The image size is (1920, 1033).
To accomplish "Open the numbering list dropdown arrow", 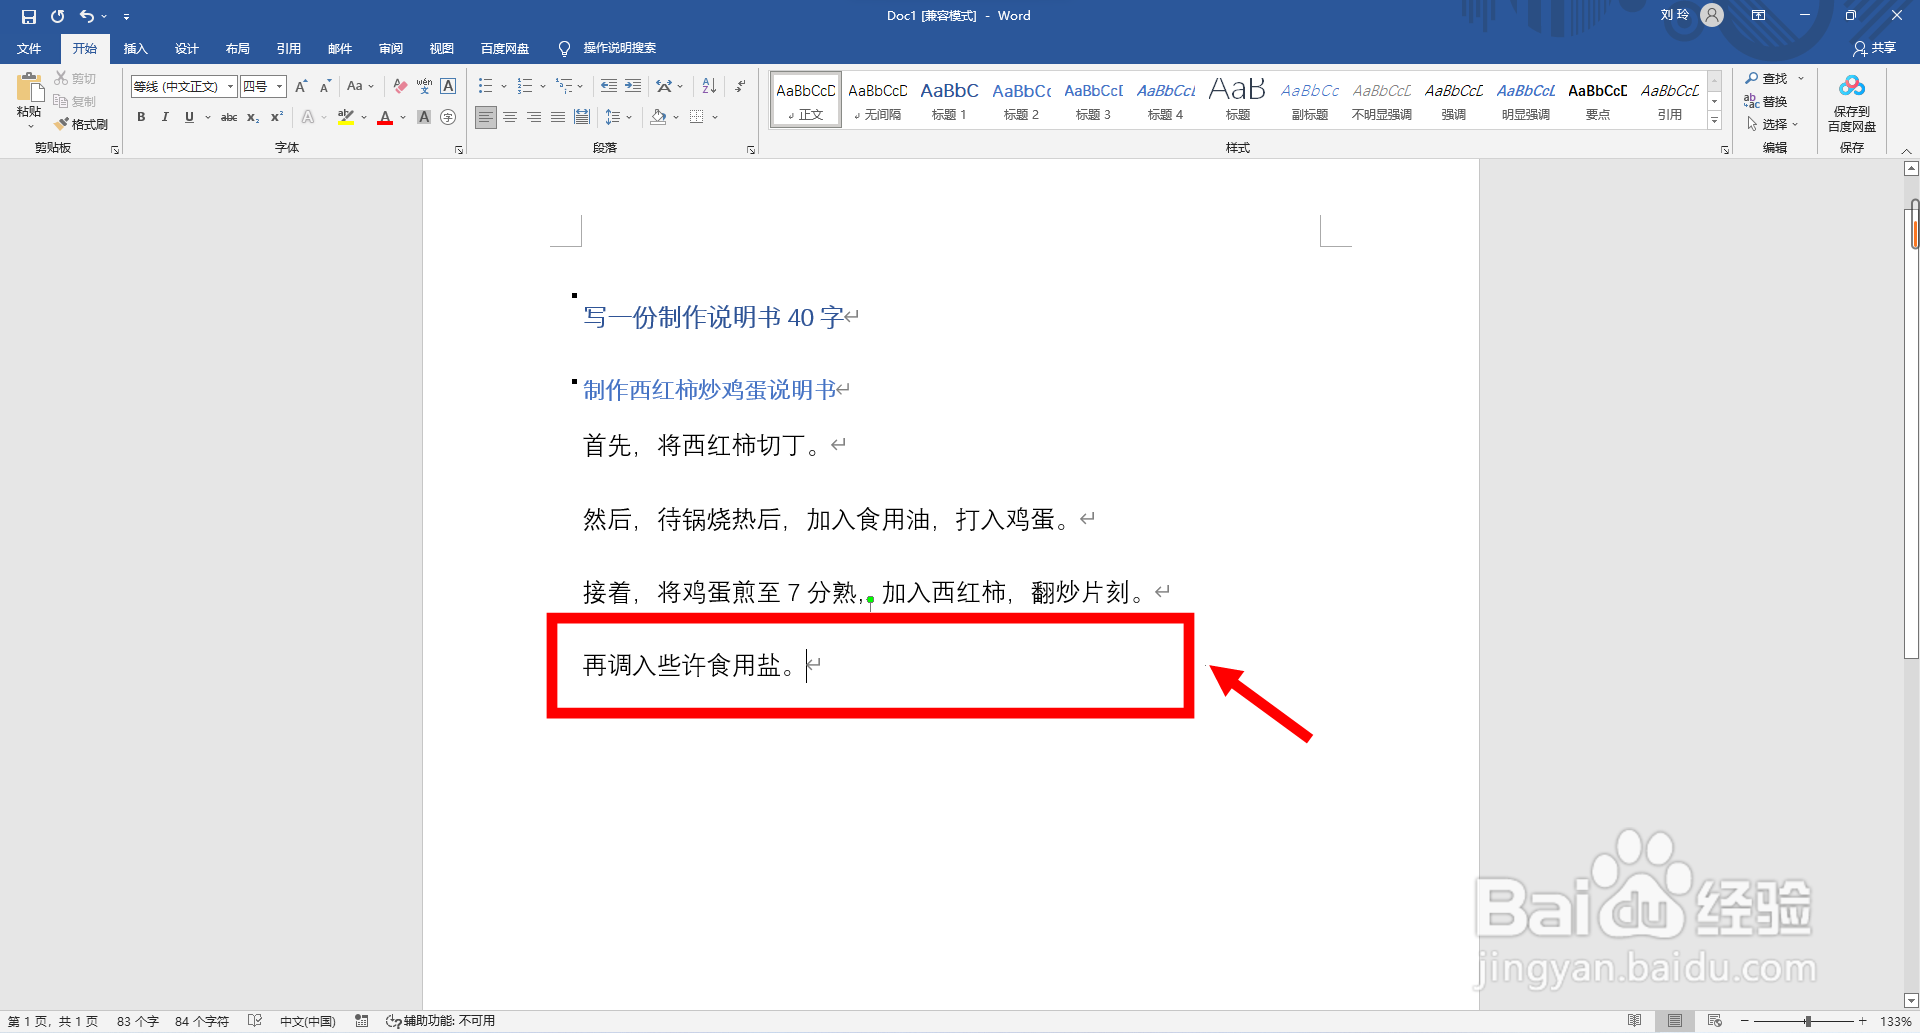I will (x=542, y=86).
